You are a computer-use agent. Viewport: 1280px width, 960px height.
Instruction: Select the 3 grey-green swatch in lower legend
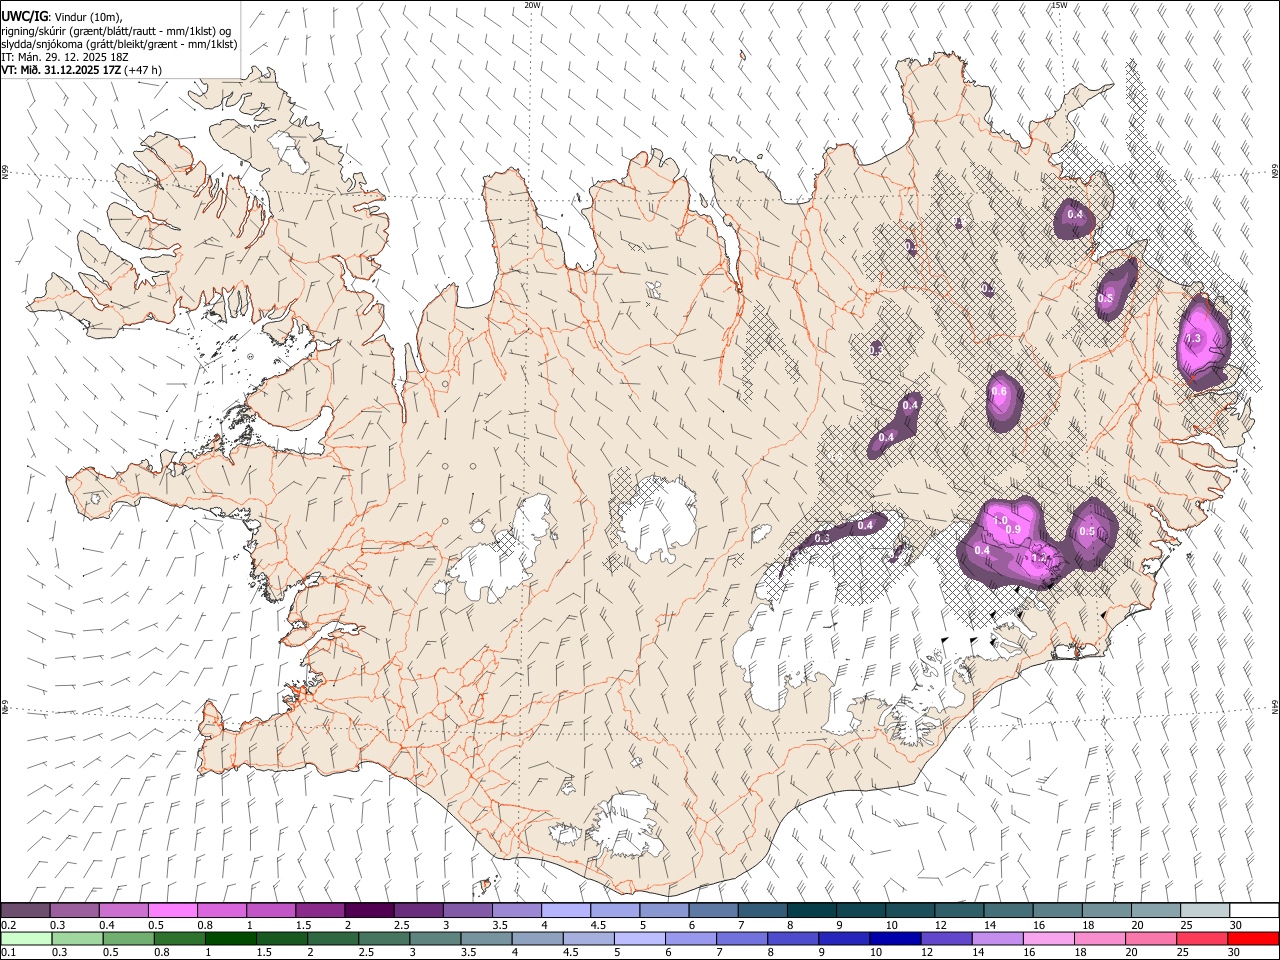[435, 938]
